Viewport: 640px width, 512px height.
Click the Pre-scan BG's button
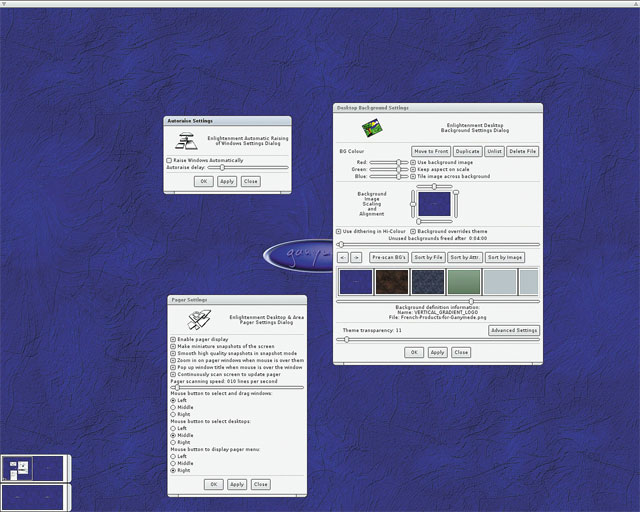click(x=389, y=258)
